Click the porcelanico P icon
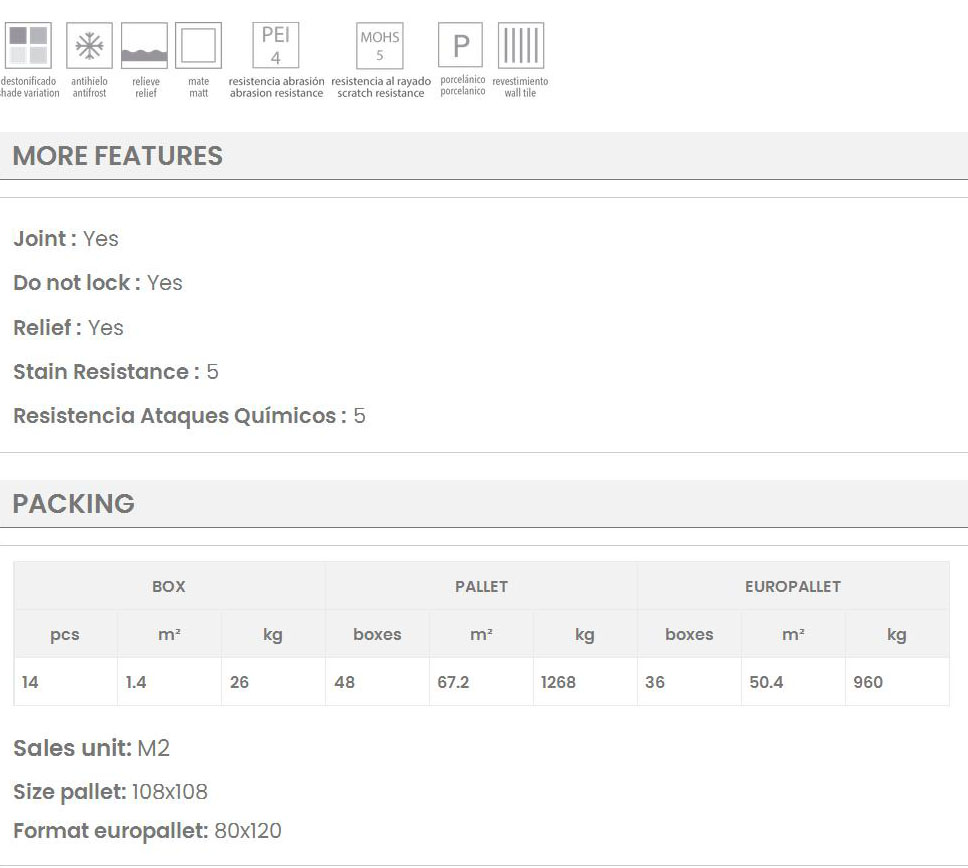The height and width of the screenshot is (868, 968). pos(461,46)
